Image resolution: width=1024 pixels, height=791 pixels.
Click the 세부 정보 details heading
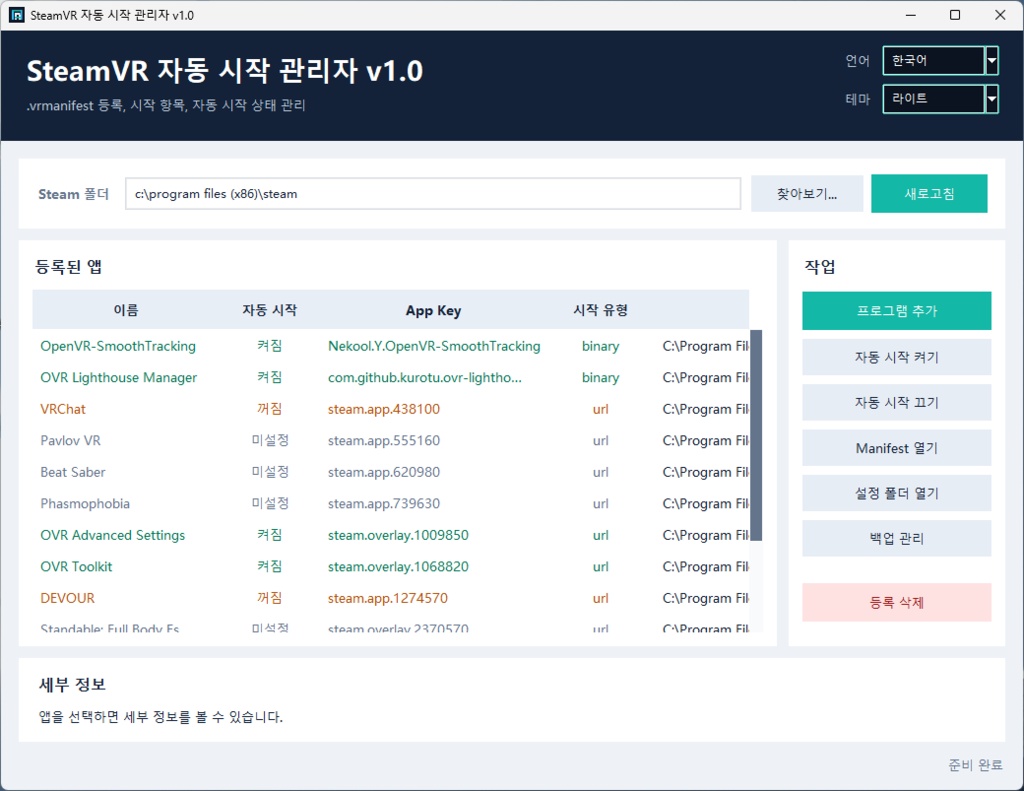click(72, 685)
